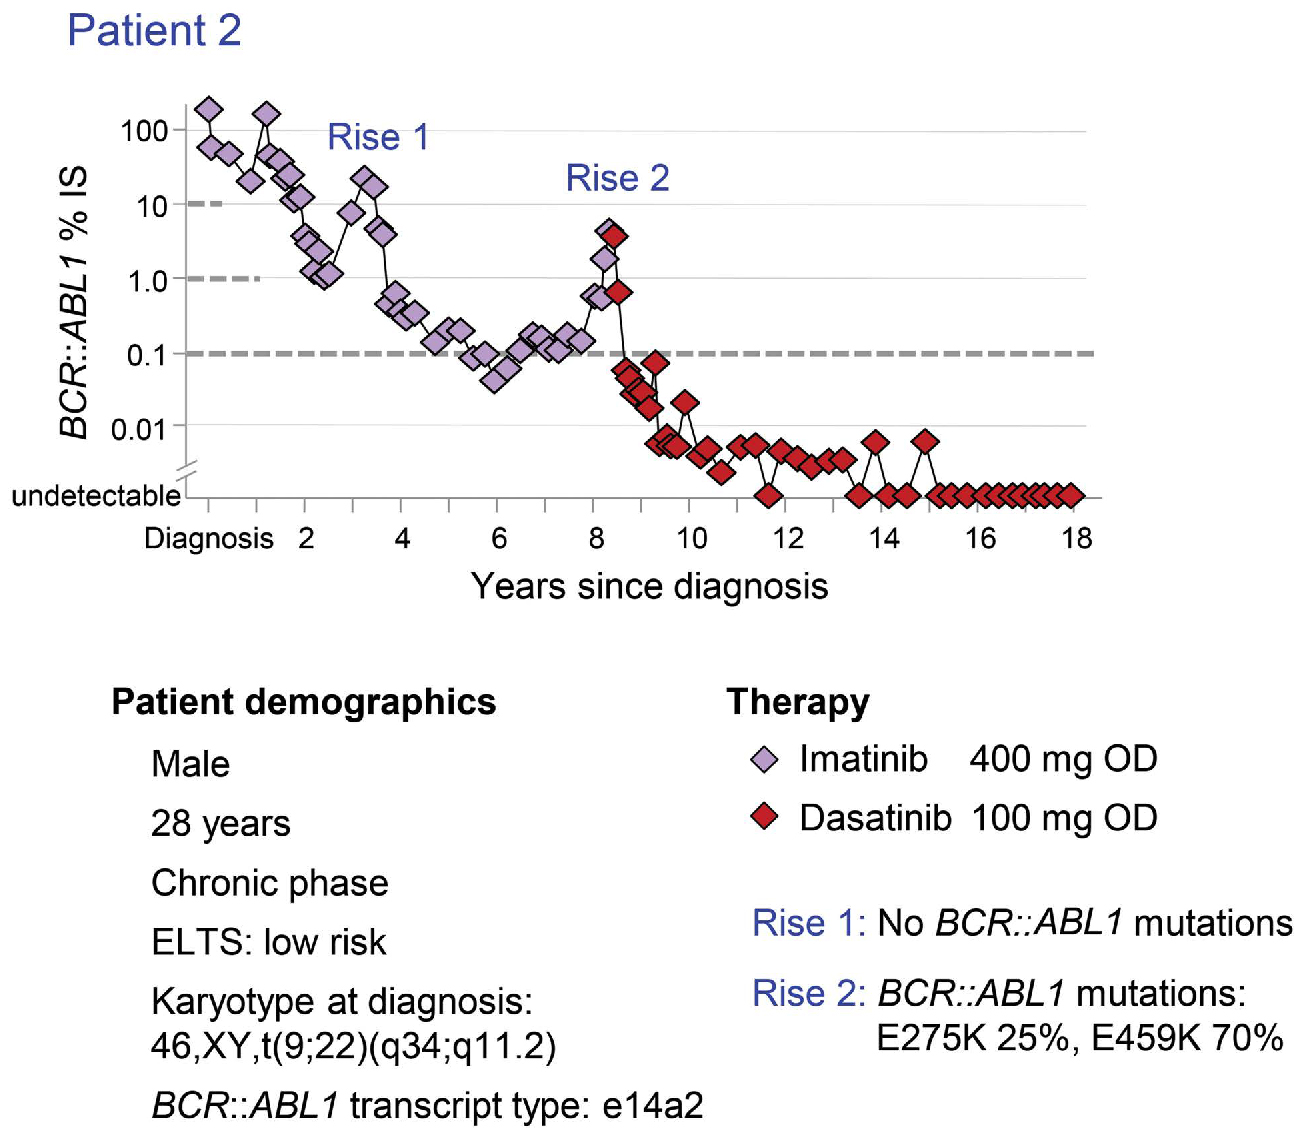Click the "Diagnosis" x-axis tick label
The width and height of the screenshot is (1313, 1137).
tap(208, 539)
